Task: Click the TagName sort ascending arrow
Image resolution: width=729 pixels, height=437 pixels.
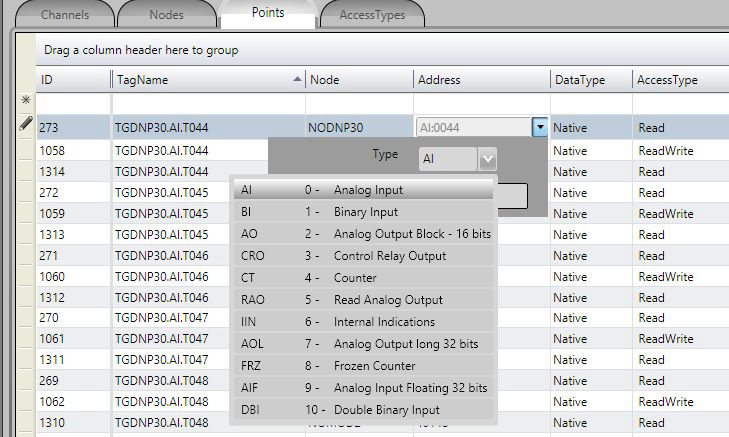Action: click(297, 79)
